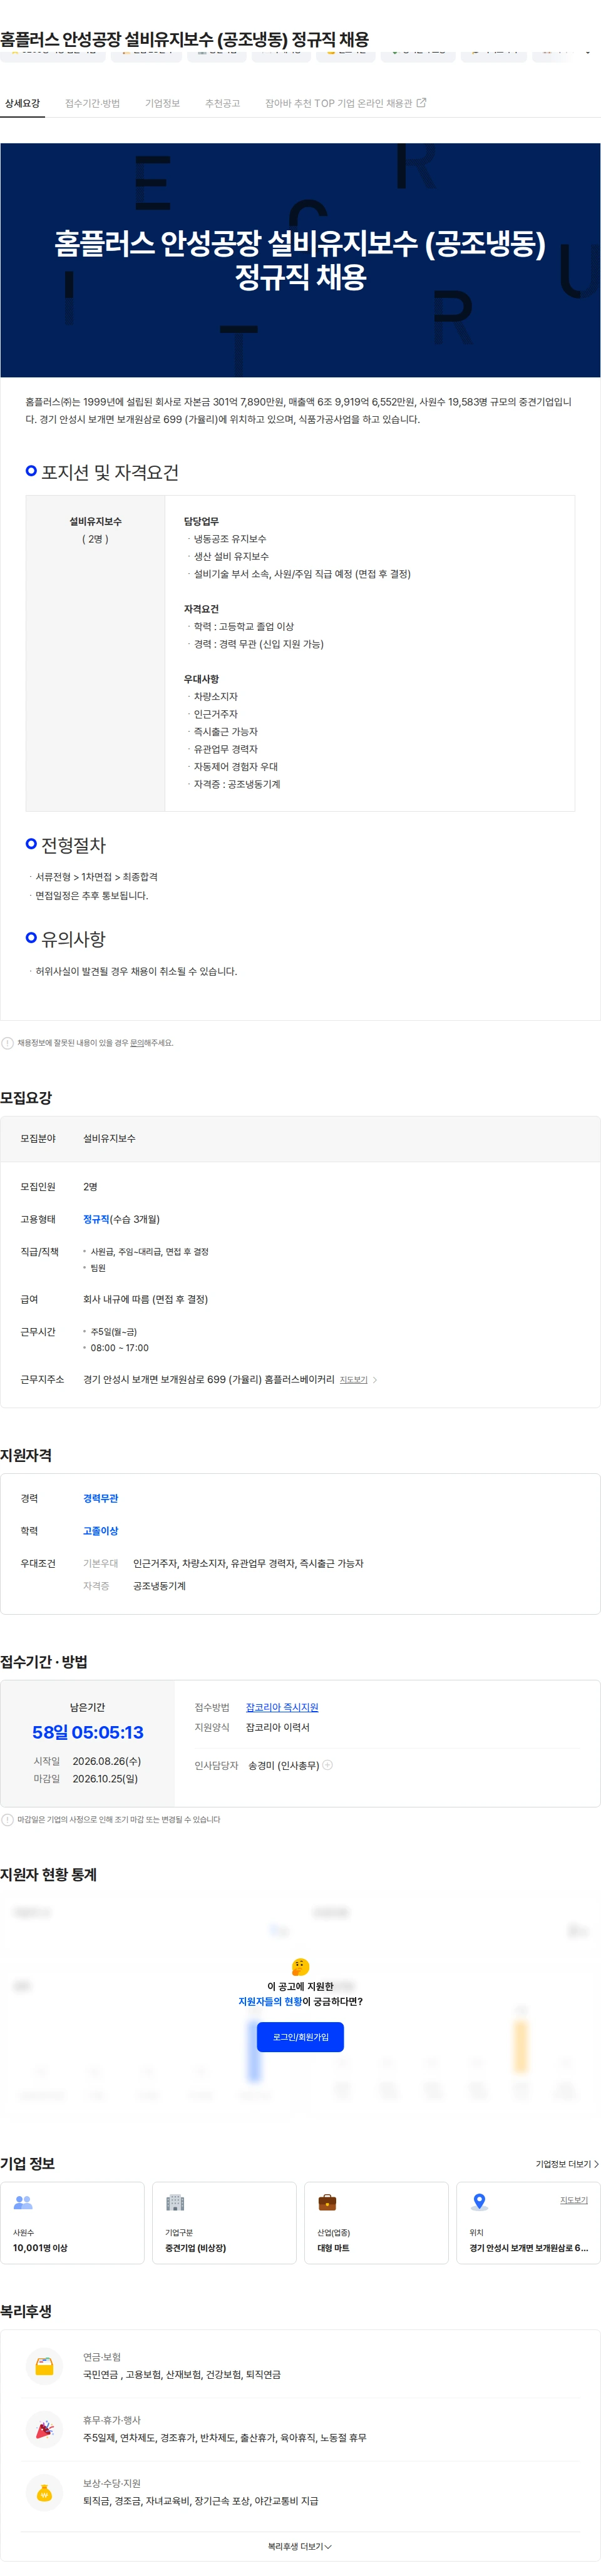Open 지도보기 link in 위치 card
Screen dimensions: 601x2576
click(x=574, y=2200)
